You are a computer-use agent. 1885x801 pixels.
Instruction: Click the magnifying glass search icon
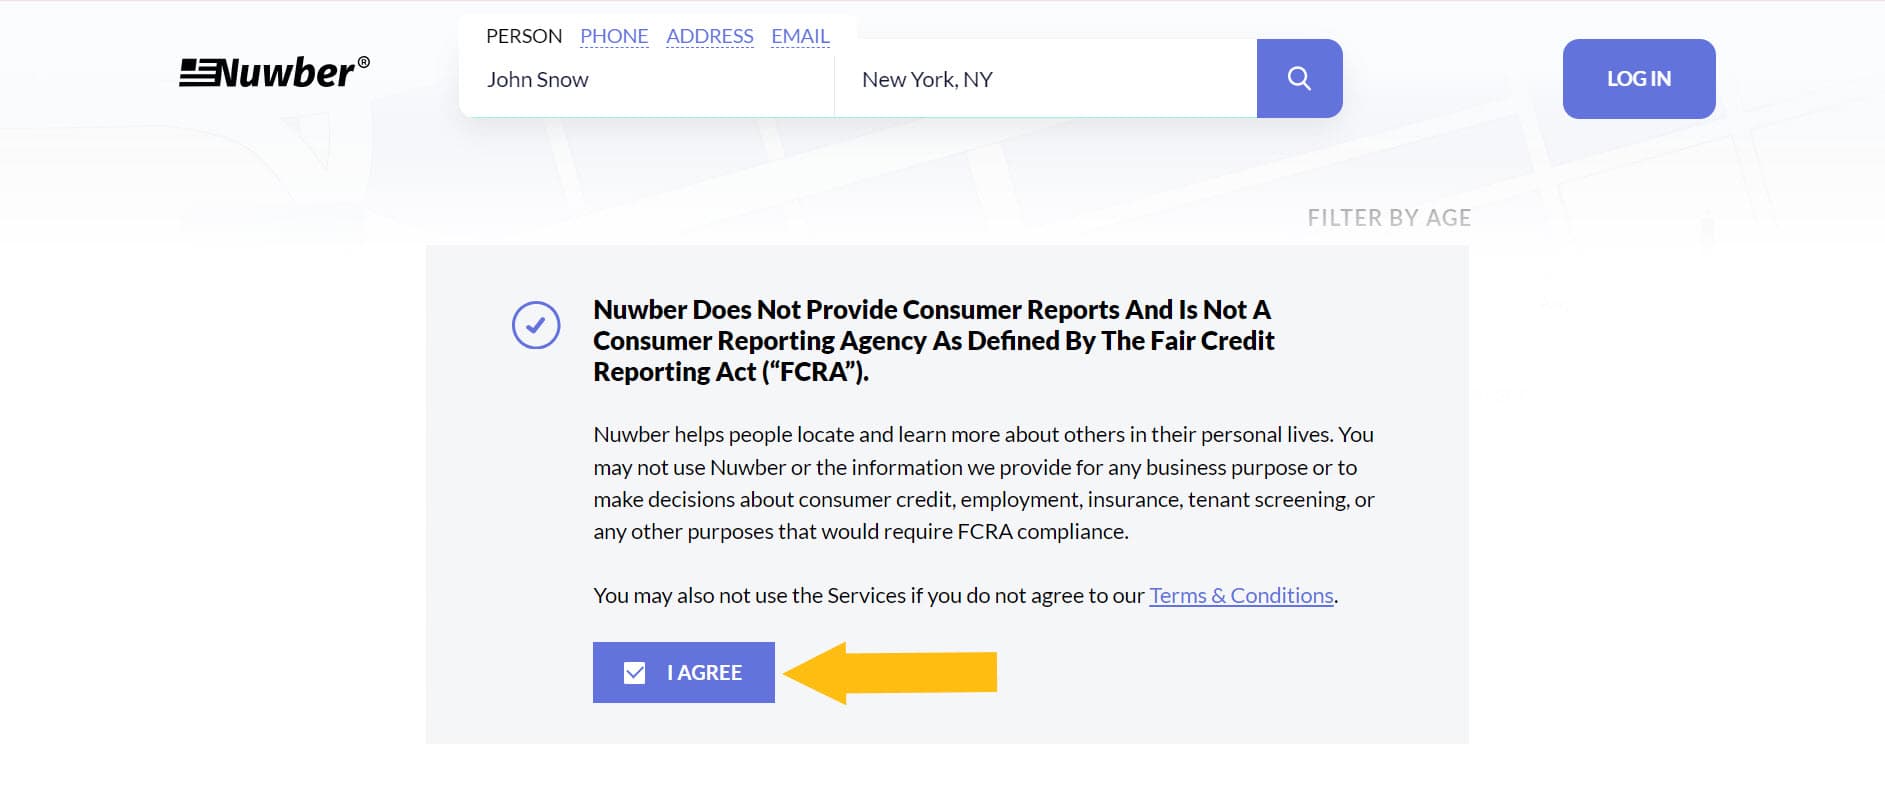(1299, 78)
